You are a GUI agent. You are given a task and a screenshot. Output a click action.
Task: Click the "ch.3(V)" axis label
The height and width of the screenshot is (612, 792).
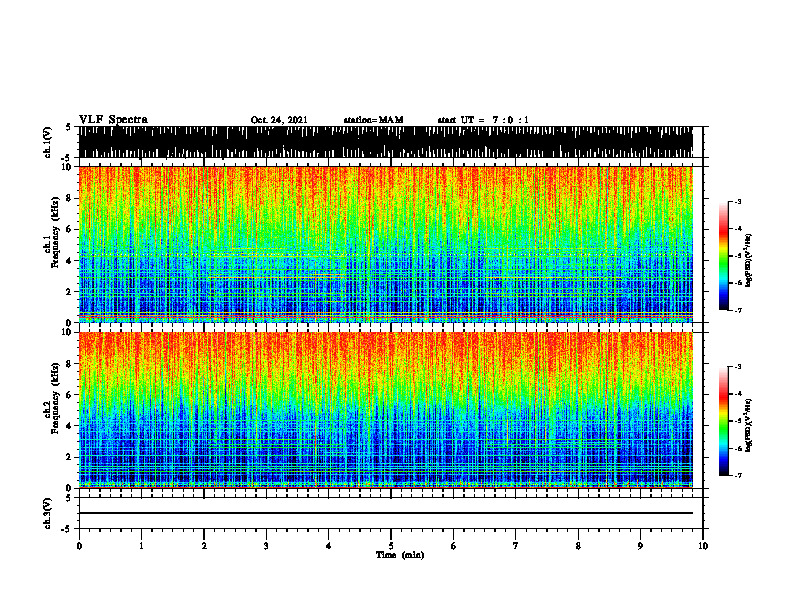click(47, 513)
